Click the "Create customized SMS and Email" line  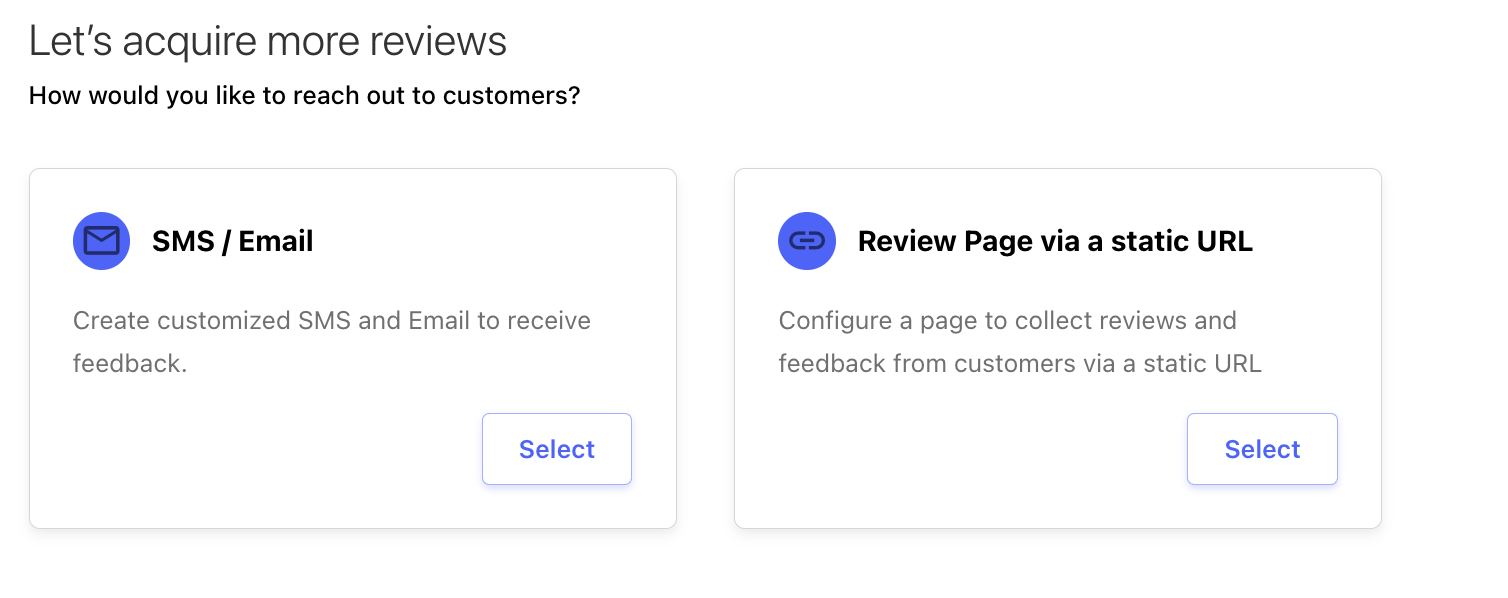pyautogui.click(x=332, y=321)
